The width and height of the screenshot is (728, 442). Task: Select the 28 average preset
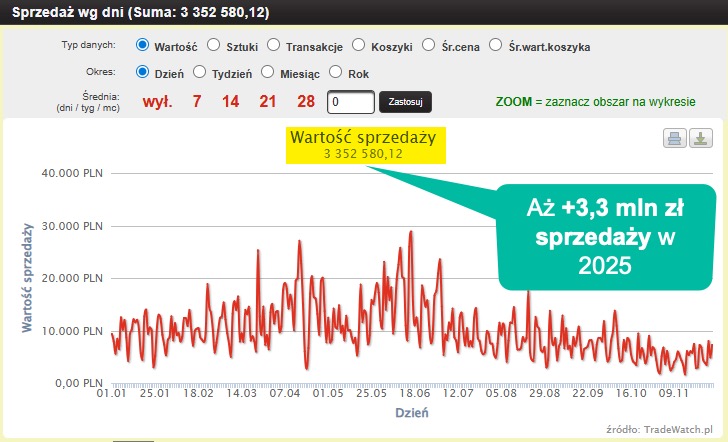point(305,102)
